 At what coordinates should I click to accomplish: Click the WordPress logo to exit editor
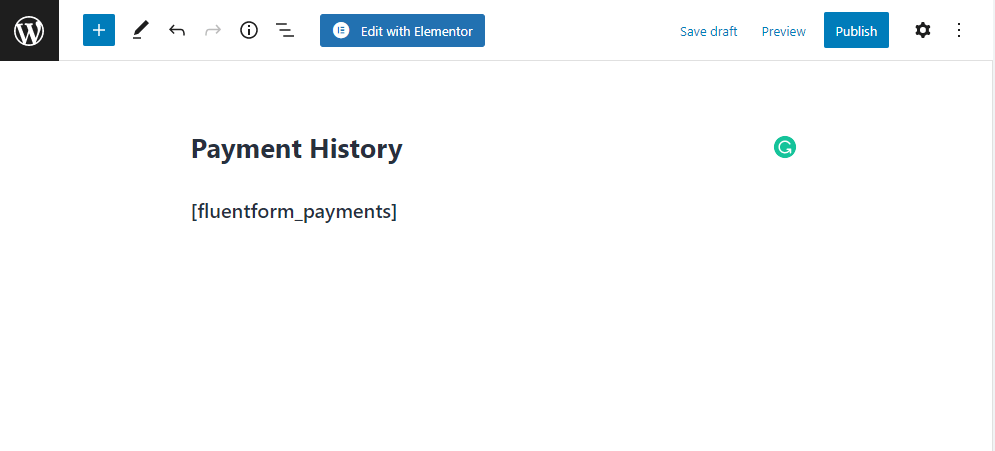point(29,31)
